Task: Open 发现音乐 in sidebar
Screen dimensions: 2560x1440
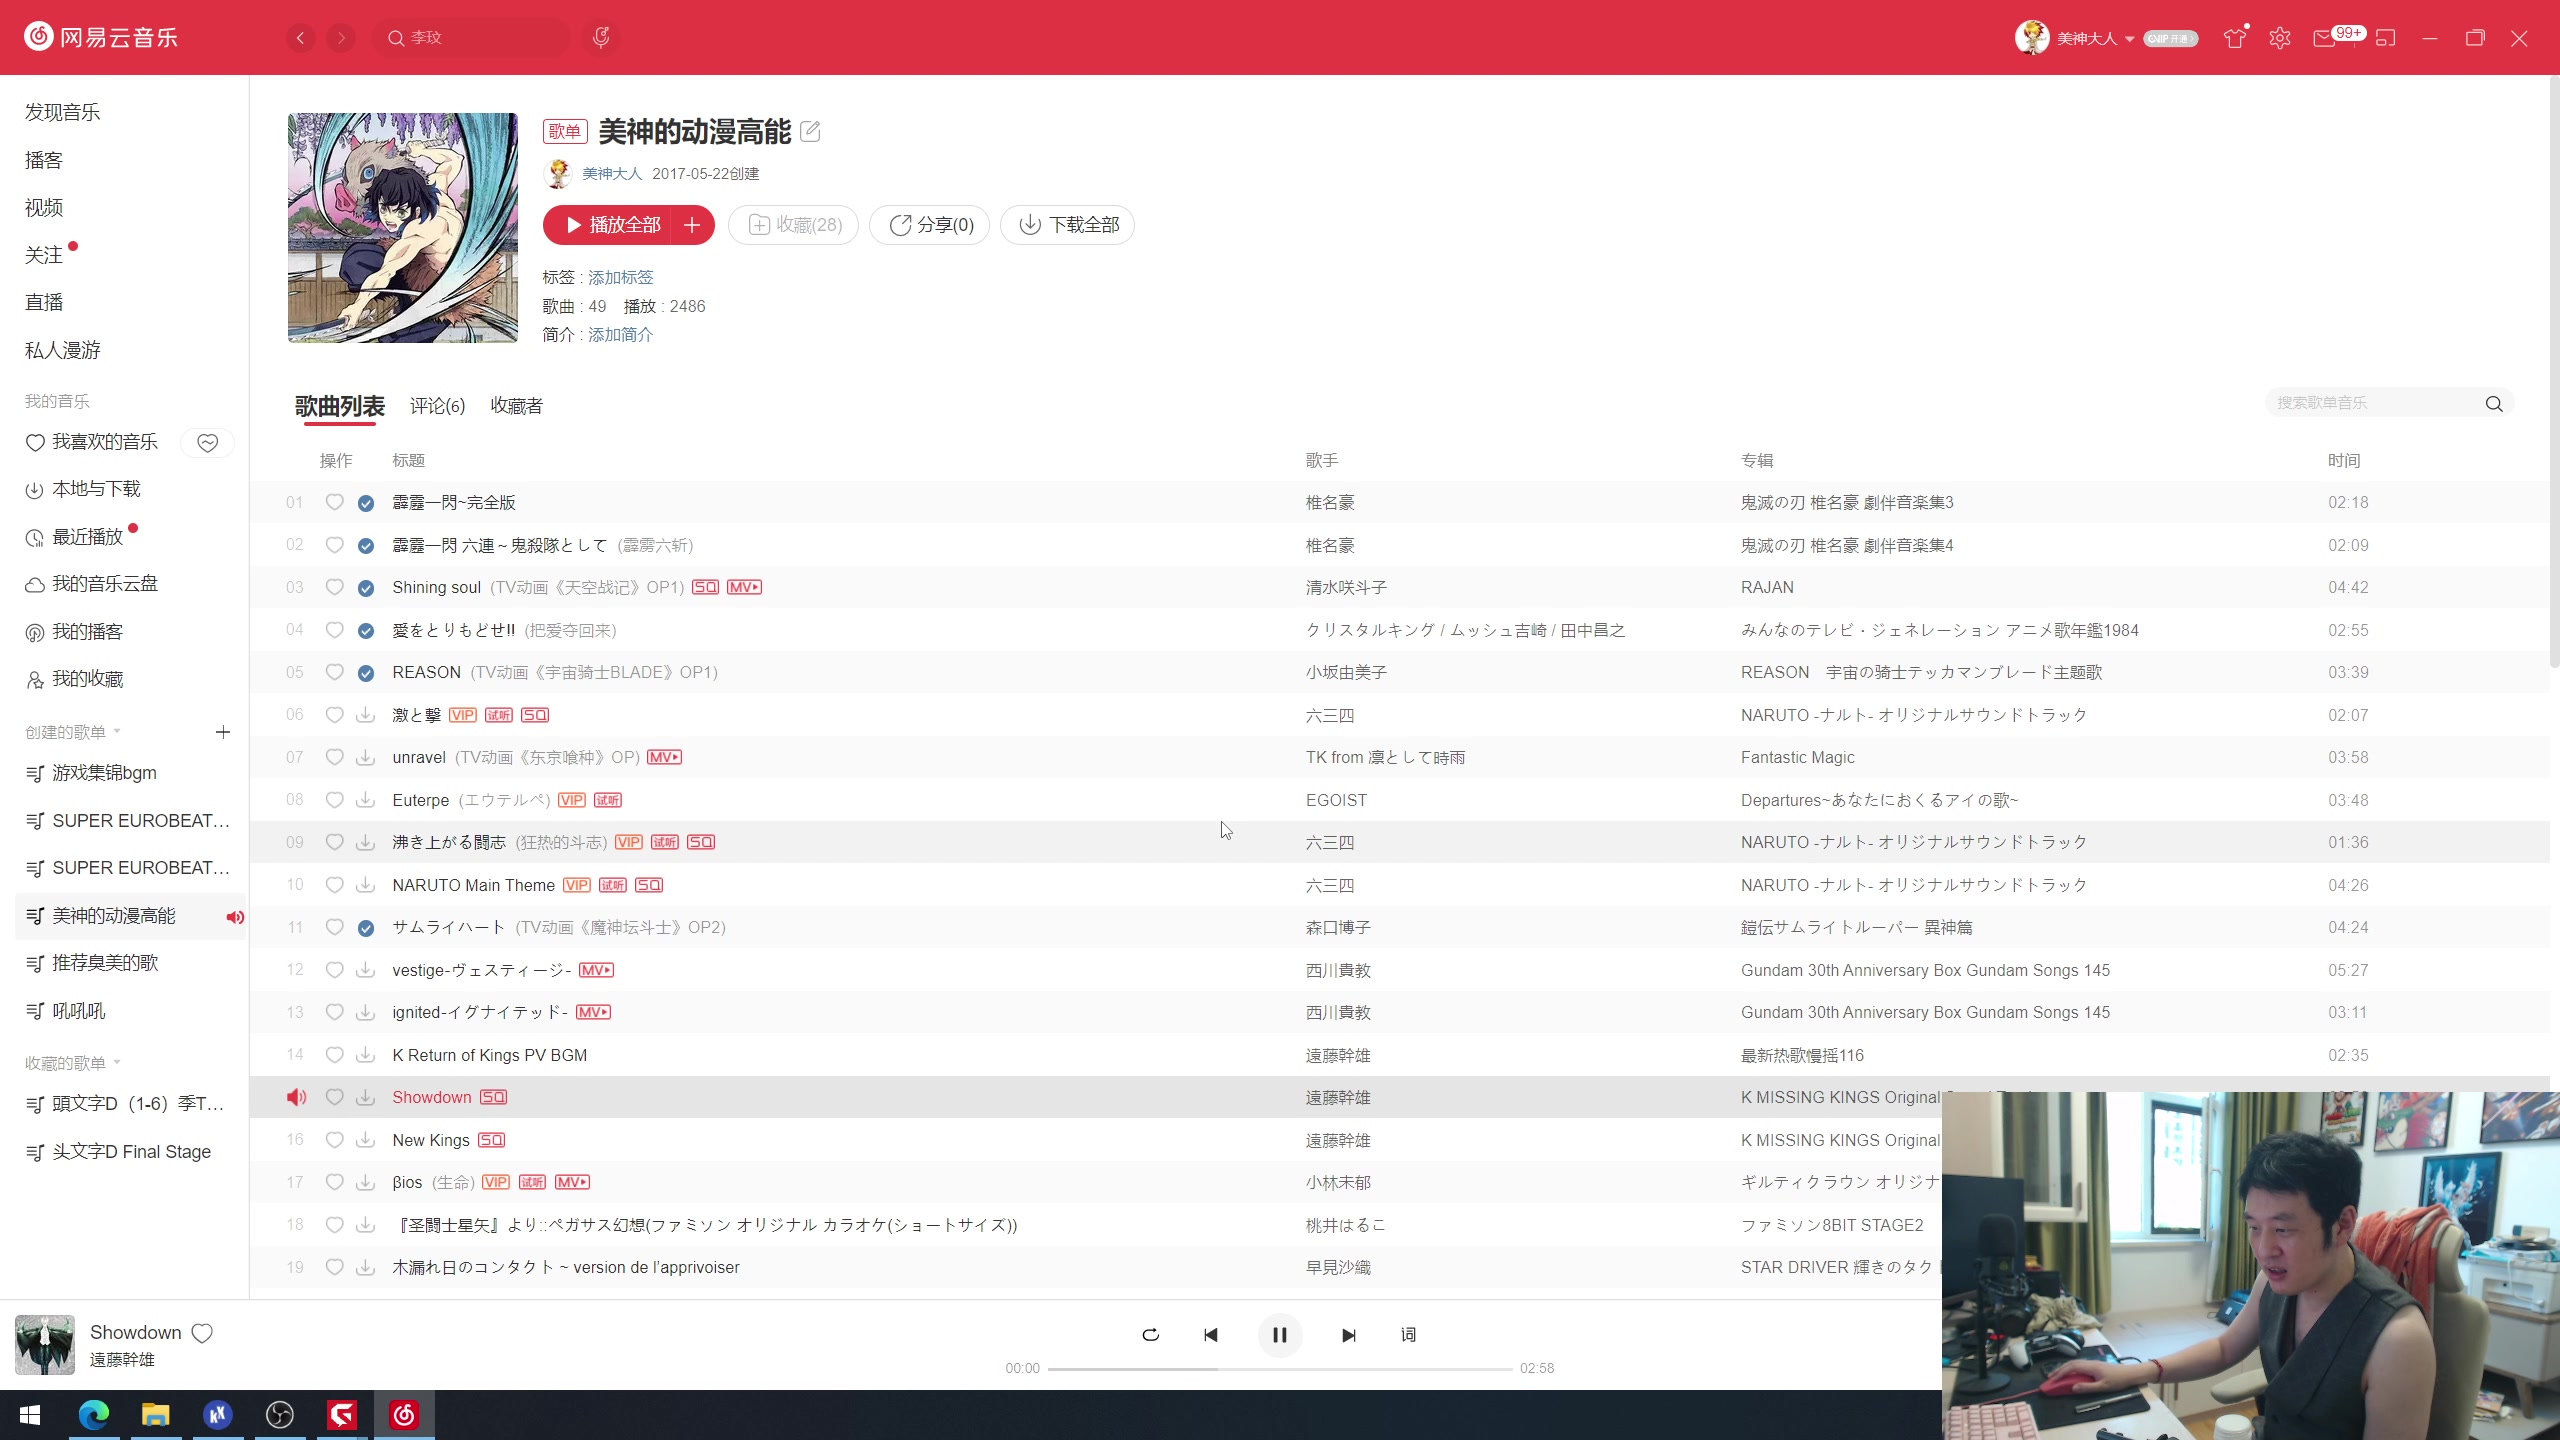Action: (x=63, y=112)
